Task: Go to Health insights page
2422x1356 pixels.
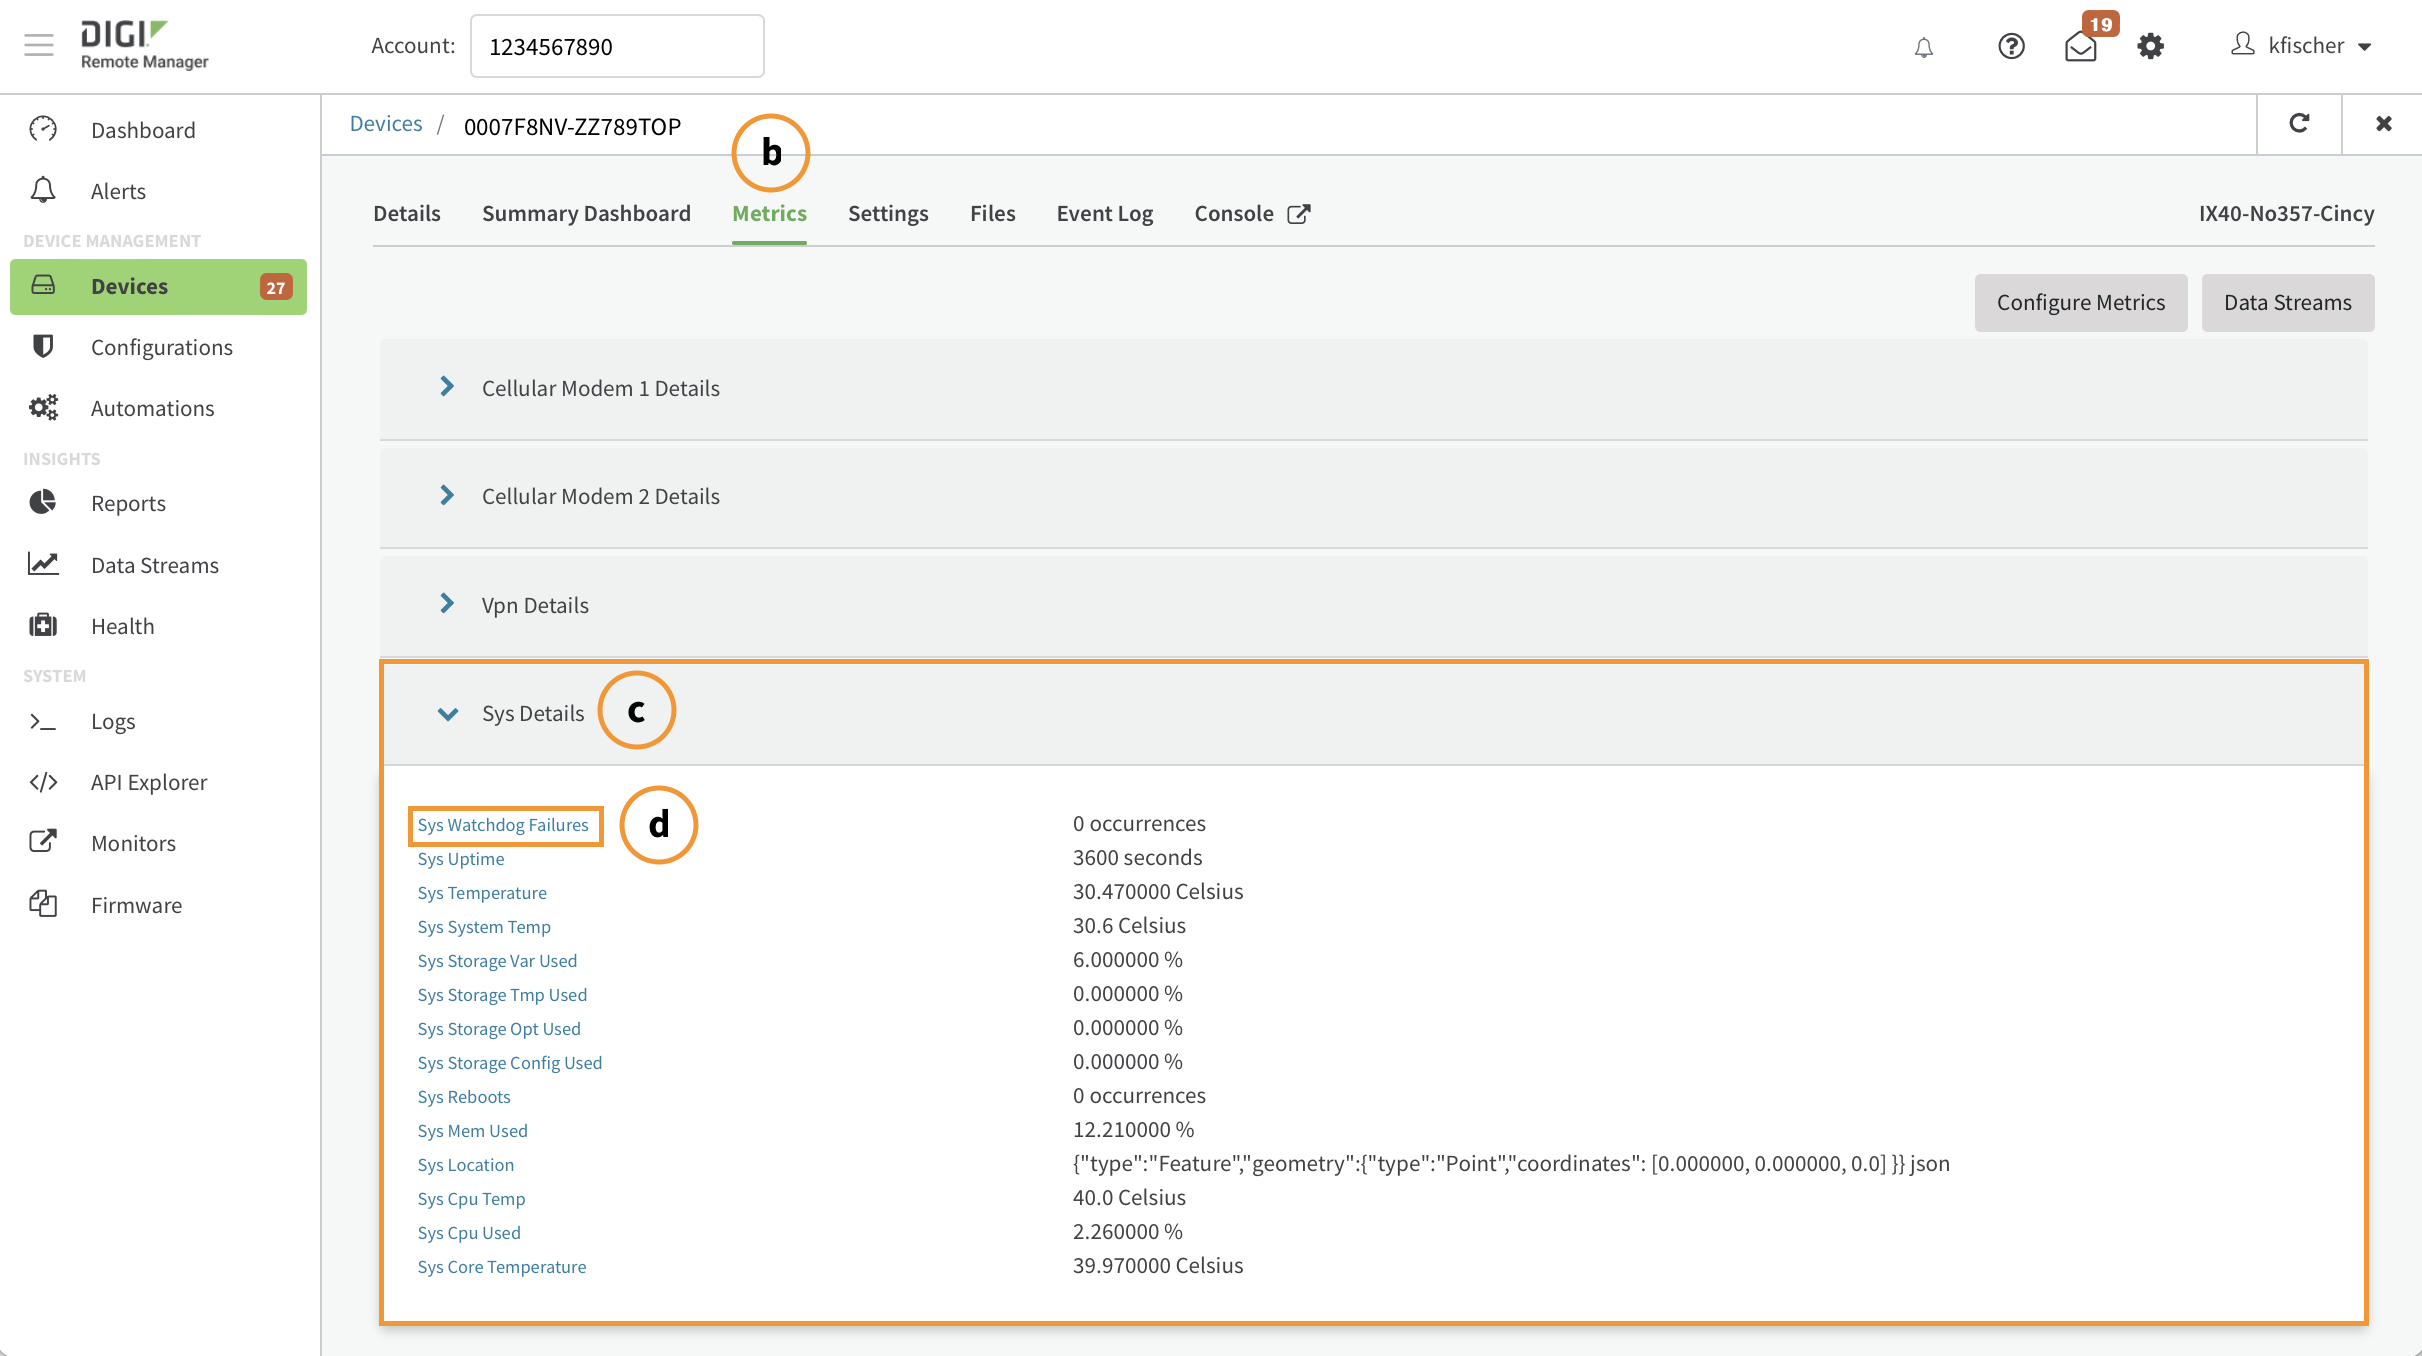Action: pyautogui.click(x=122, y=626)
